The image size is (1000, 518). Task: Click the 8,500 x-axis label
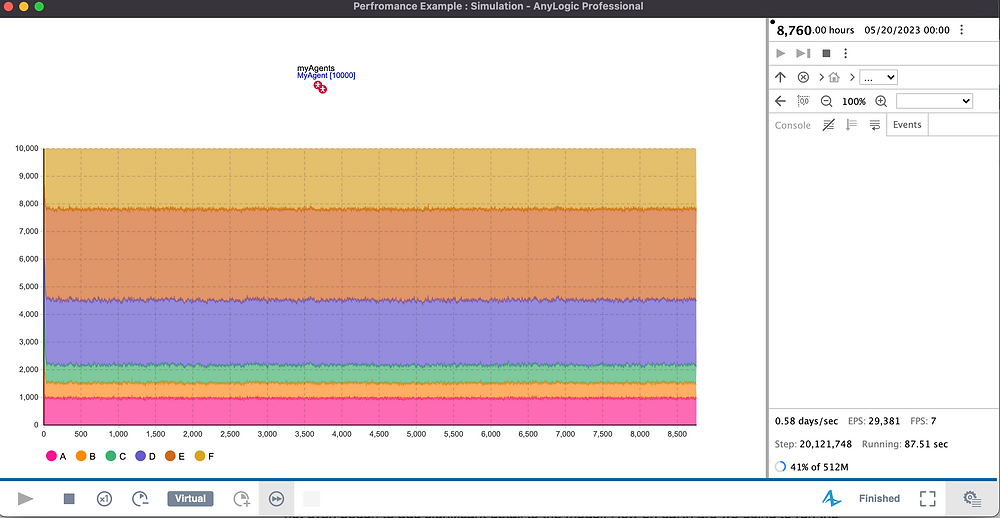[677, 434]
